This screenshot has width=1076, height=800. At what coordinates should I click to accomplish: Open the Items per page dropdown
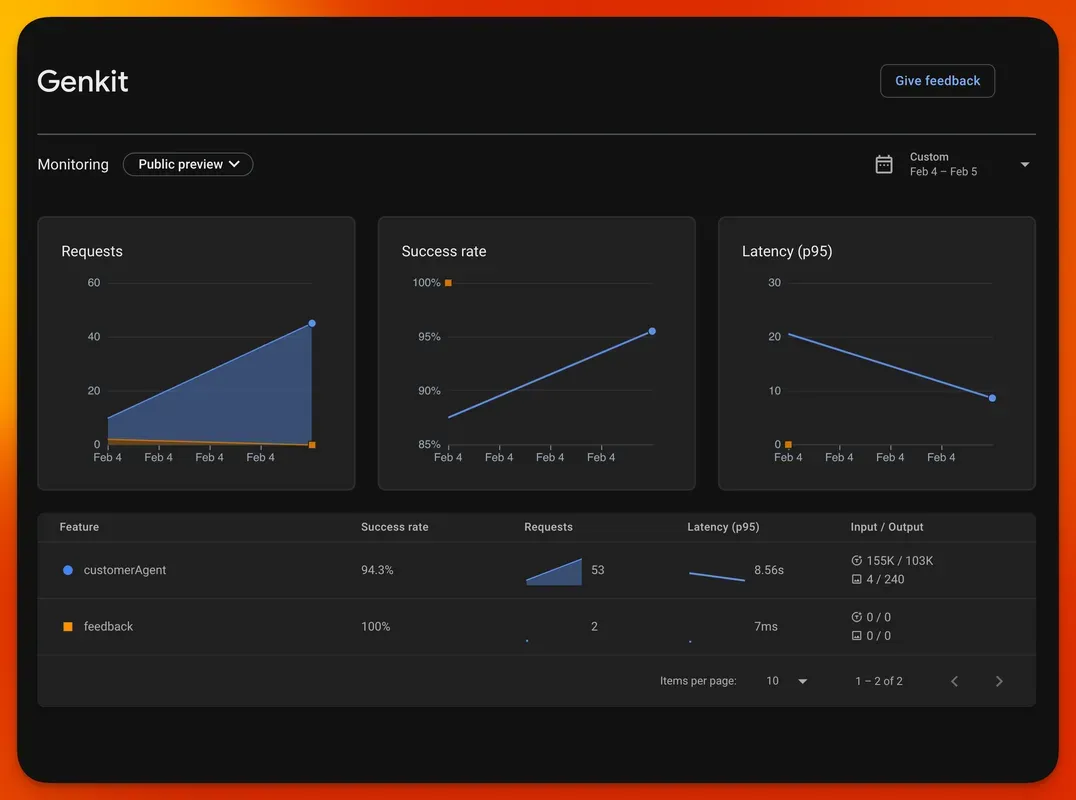click(786, 681)
